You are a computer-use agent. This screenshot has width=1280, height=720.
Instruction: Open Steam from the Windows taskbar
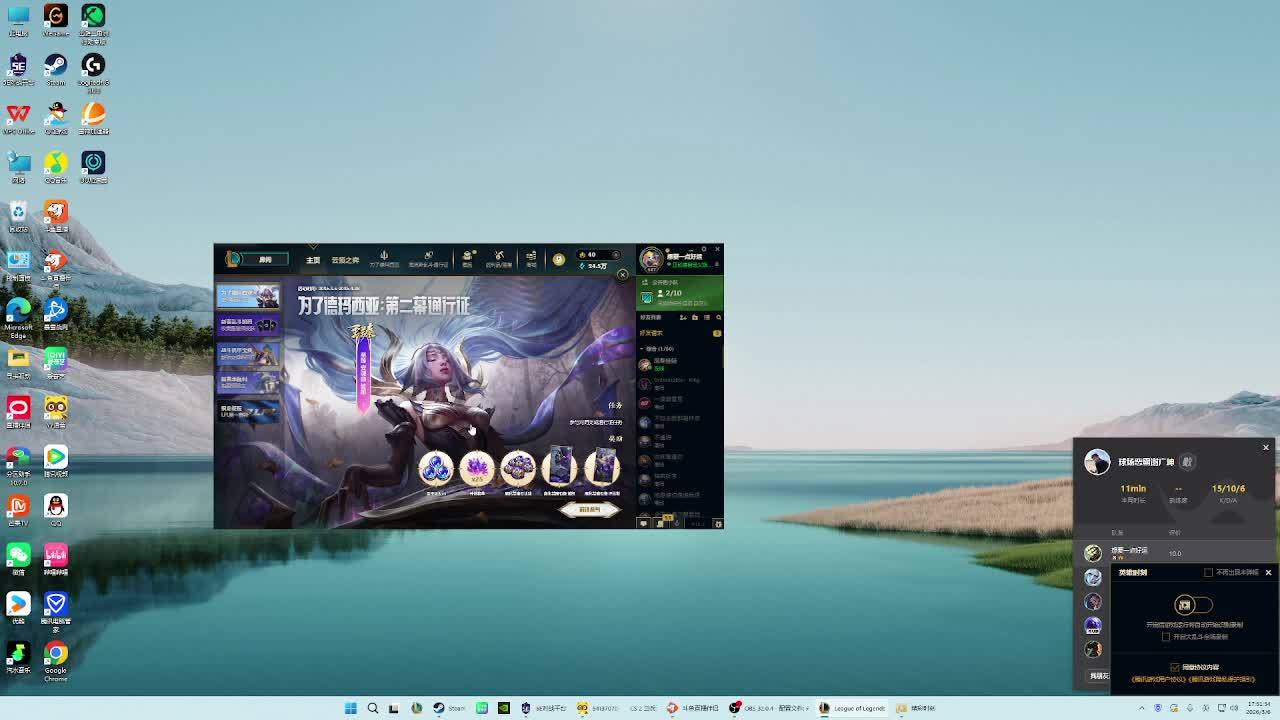439,708
